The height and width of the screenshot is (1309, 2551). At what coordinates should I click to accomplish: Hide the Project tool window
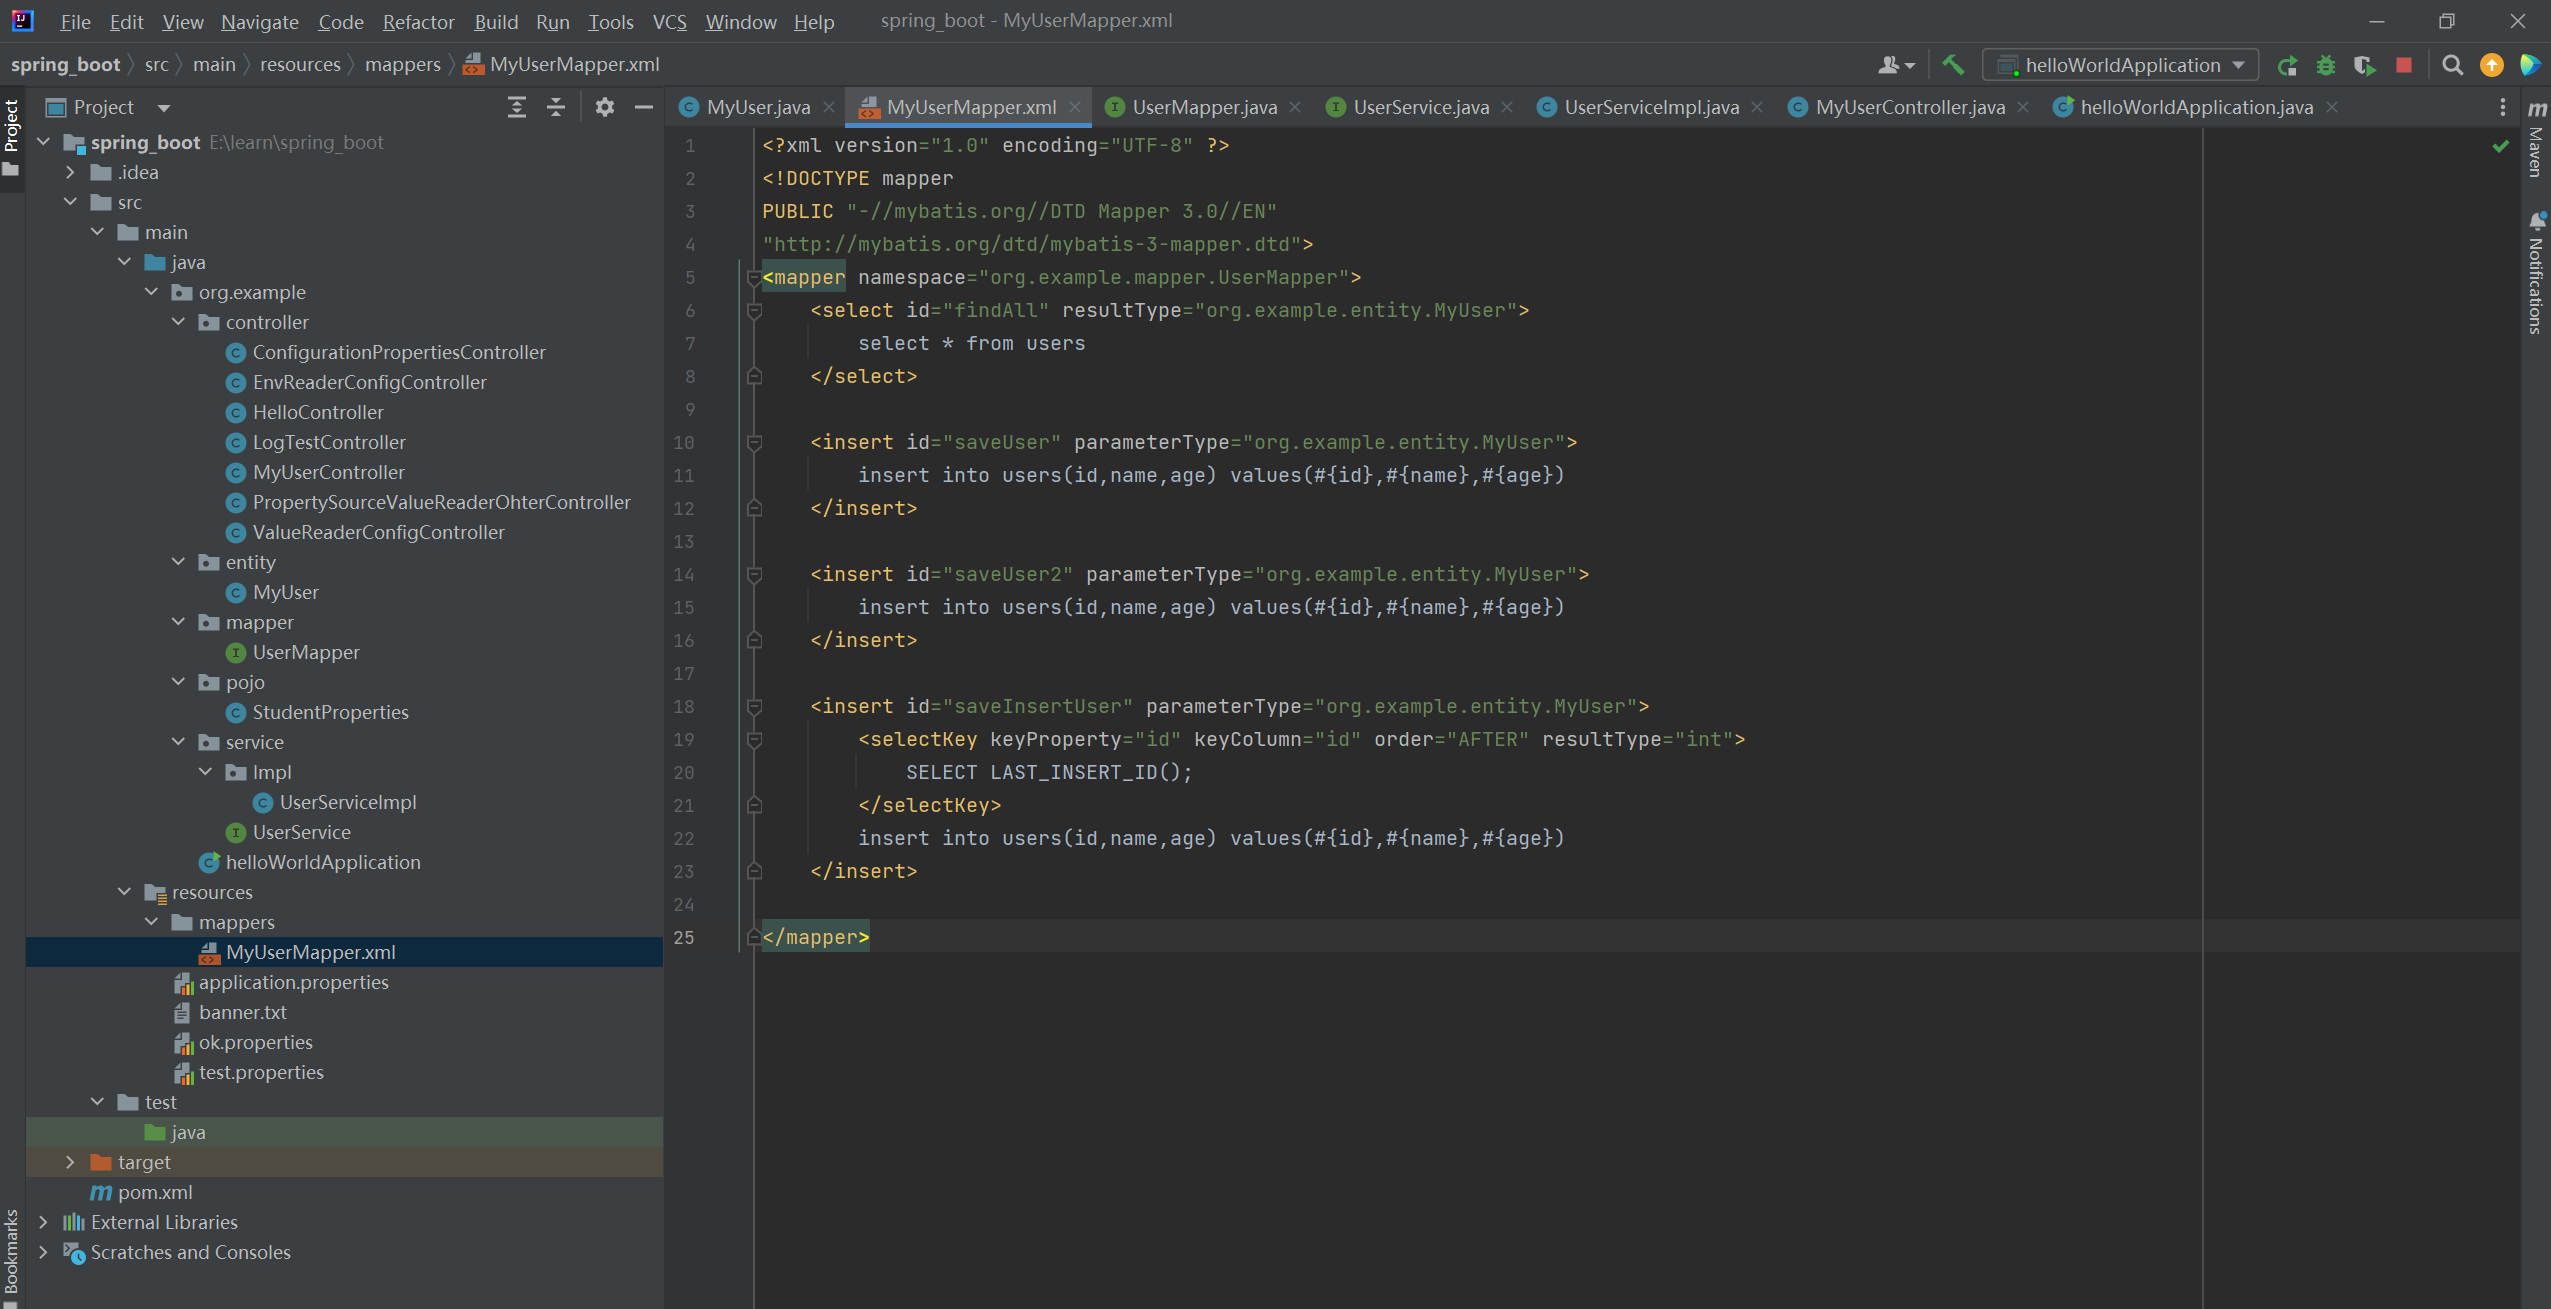click(x=644, y=107)
